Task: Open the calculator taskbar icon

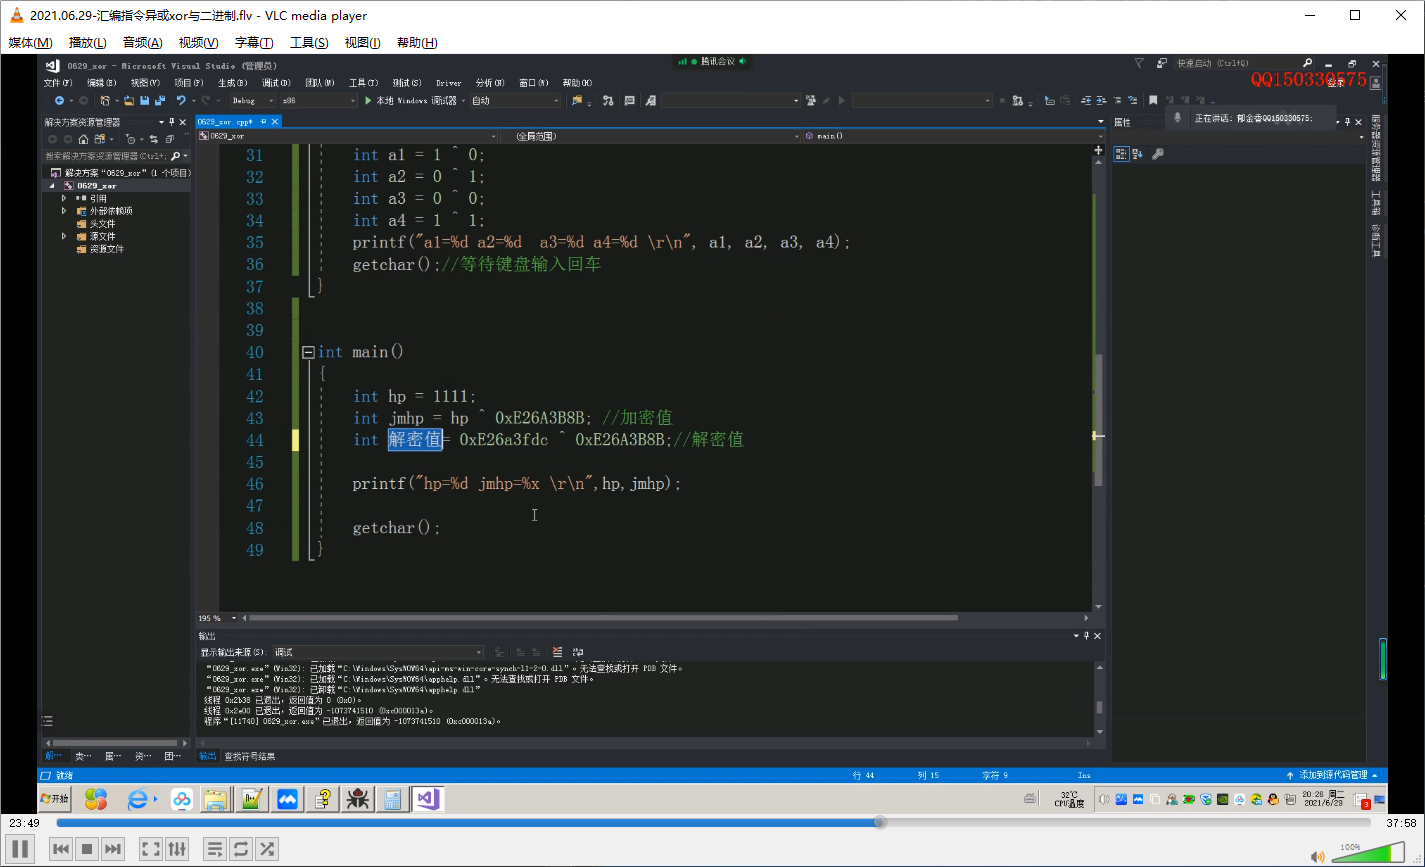Action: point(392,799)
